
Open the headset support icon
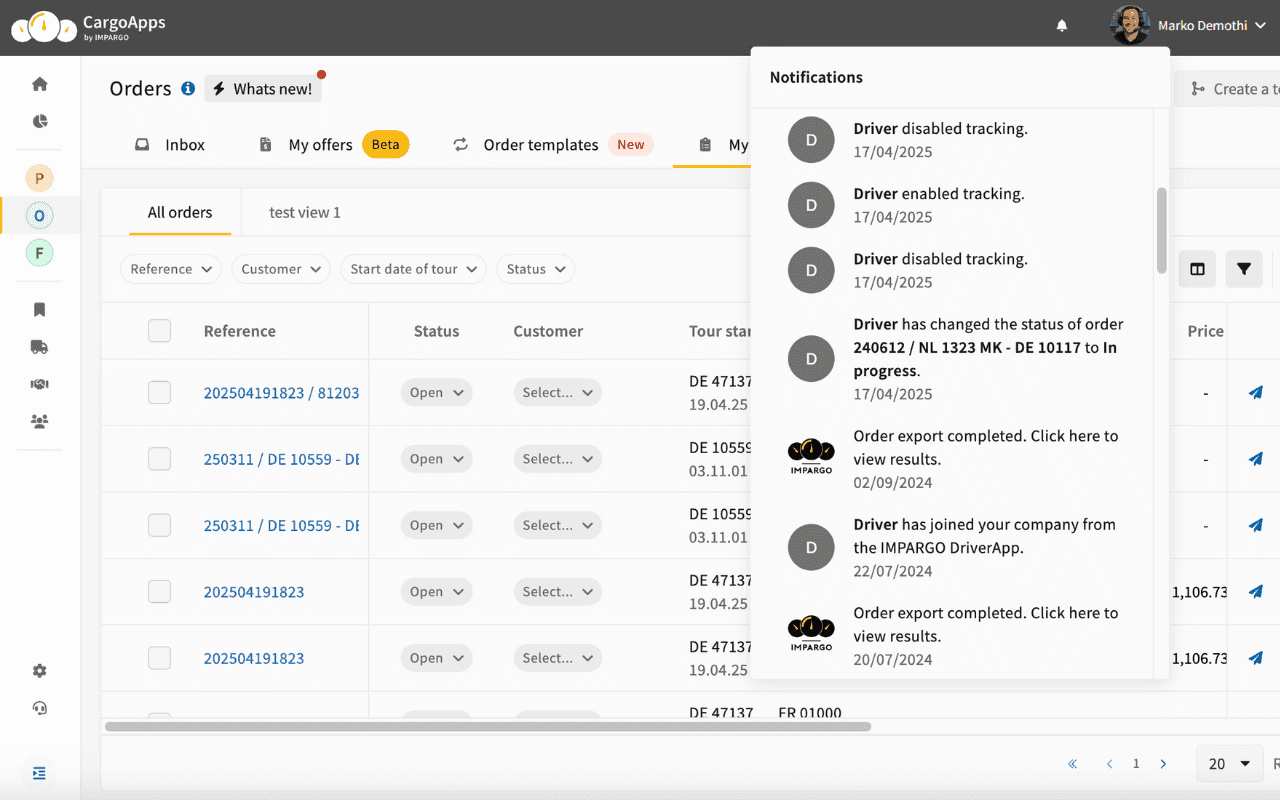[40, 708]
